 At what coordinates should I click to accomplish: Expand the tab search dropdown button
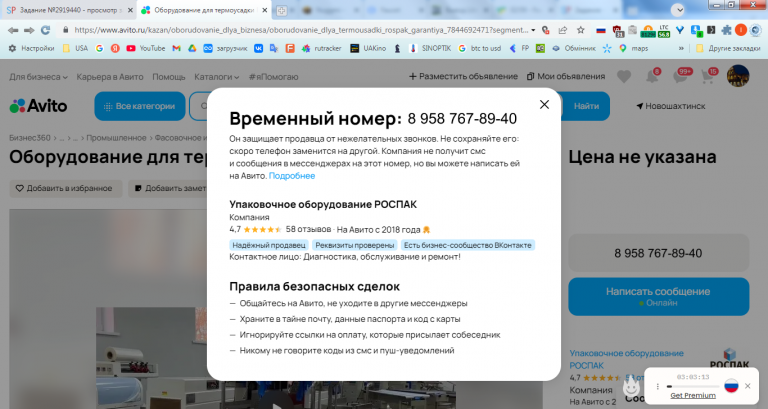(x=678, y=10)
